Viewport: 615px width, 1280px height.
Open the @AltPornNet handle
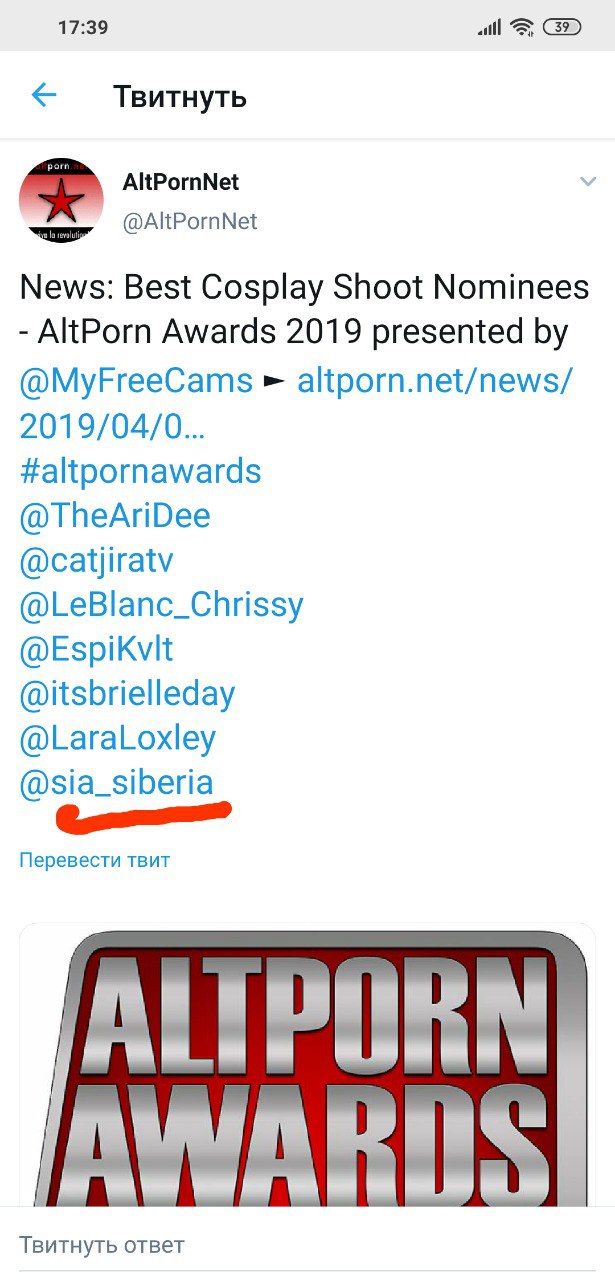190,222
